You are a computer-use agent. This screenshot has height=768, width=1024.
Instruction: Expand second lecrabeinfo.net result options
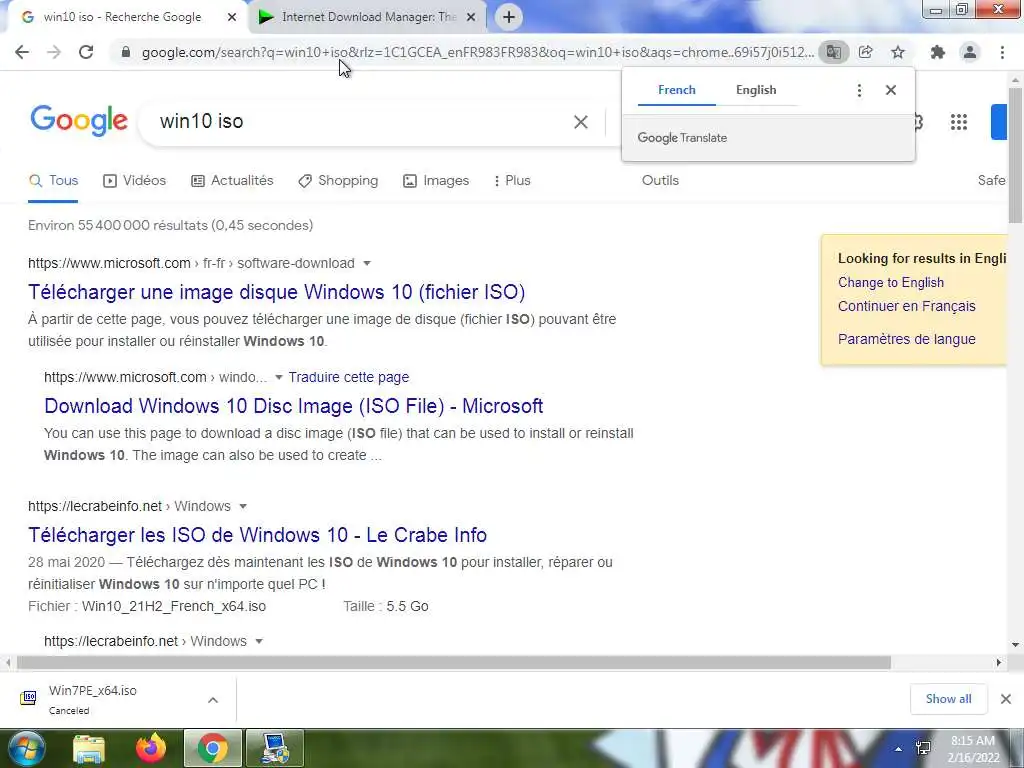click(x=259, y=642)
